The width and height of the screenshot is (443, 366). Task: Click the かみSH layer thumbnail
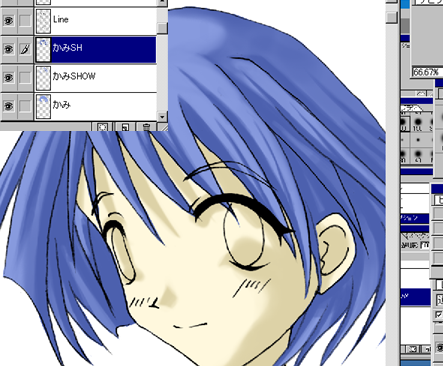point(43,49)
